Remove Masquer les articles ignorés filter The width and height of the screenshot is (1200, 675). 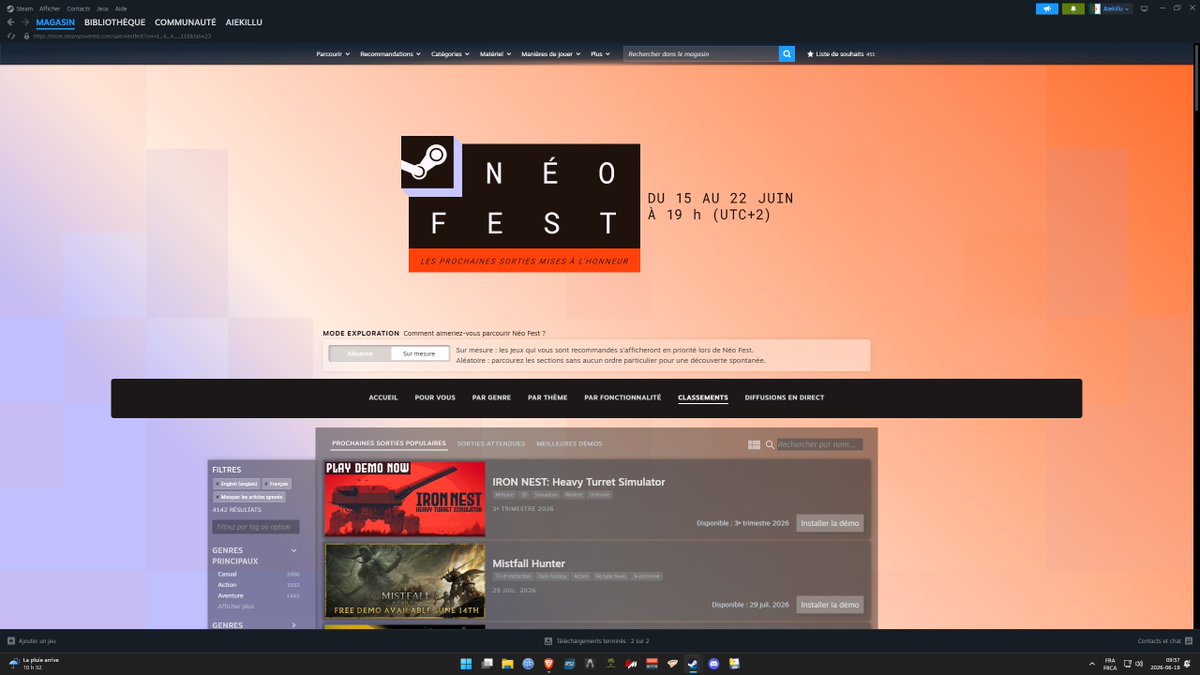[x=249, y=497]
